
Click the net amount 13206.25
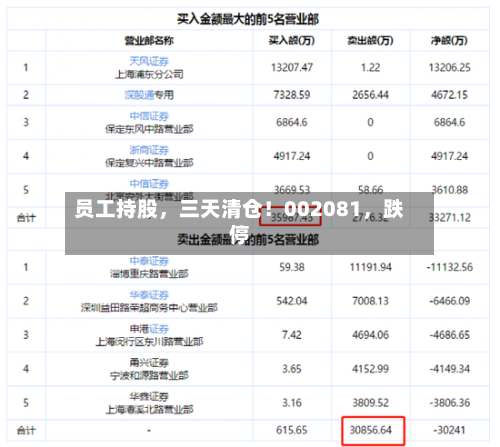coord(449,68)
